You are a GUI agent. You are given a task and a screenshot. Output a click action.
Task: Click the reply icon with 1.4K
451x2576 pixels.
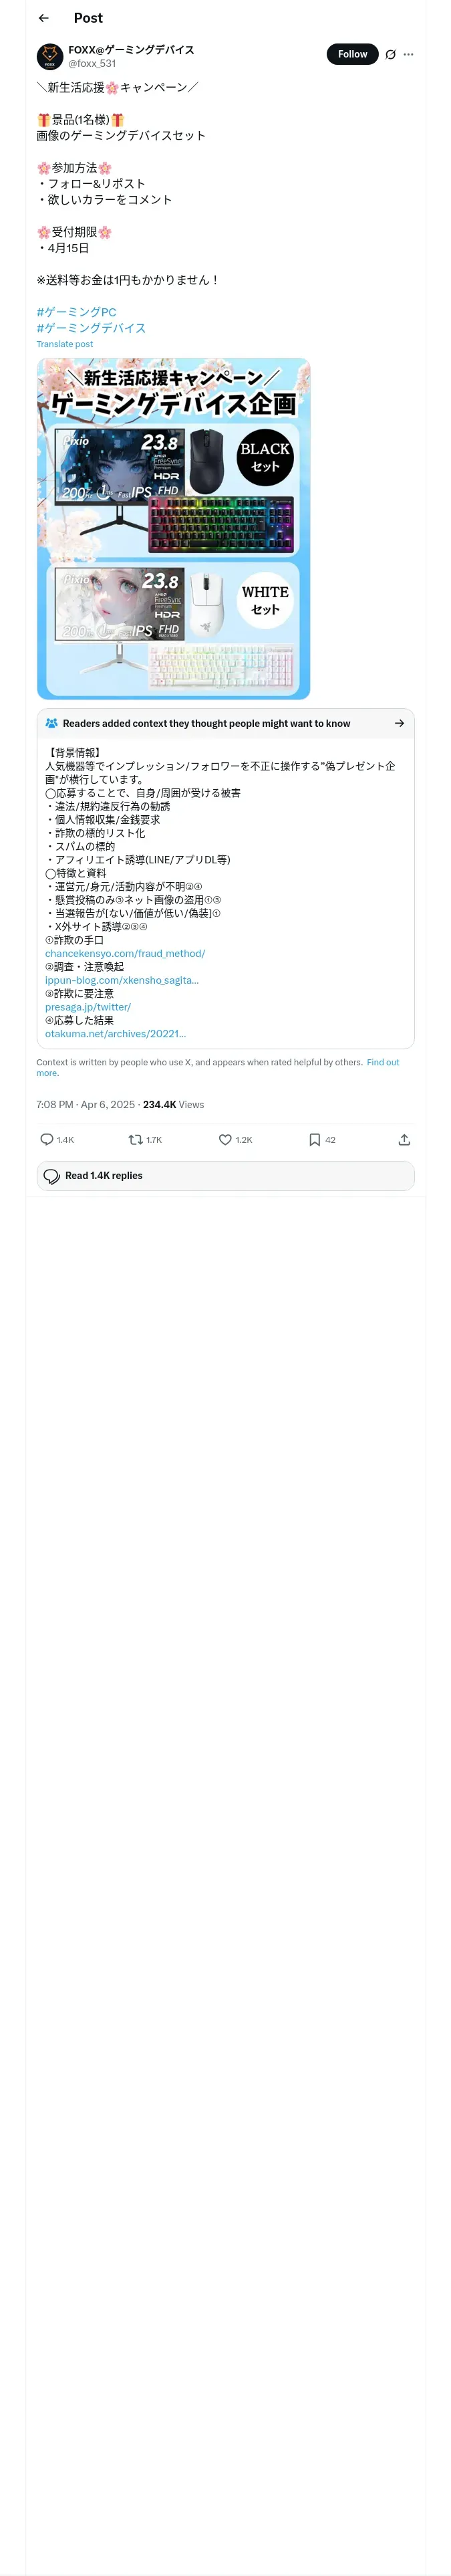[47, 1139]
